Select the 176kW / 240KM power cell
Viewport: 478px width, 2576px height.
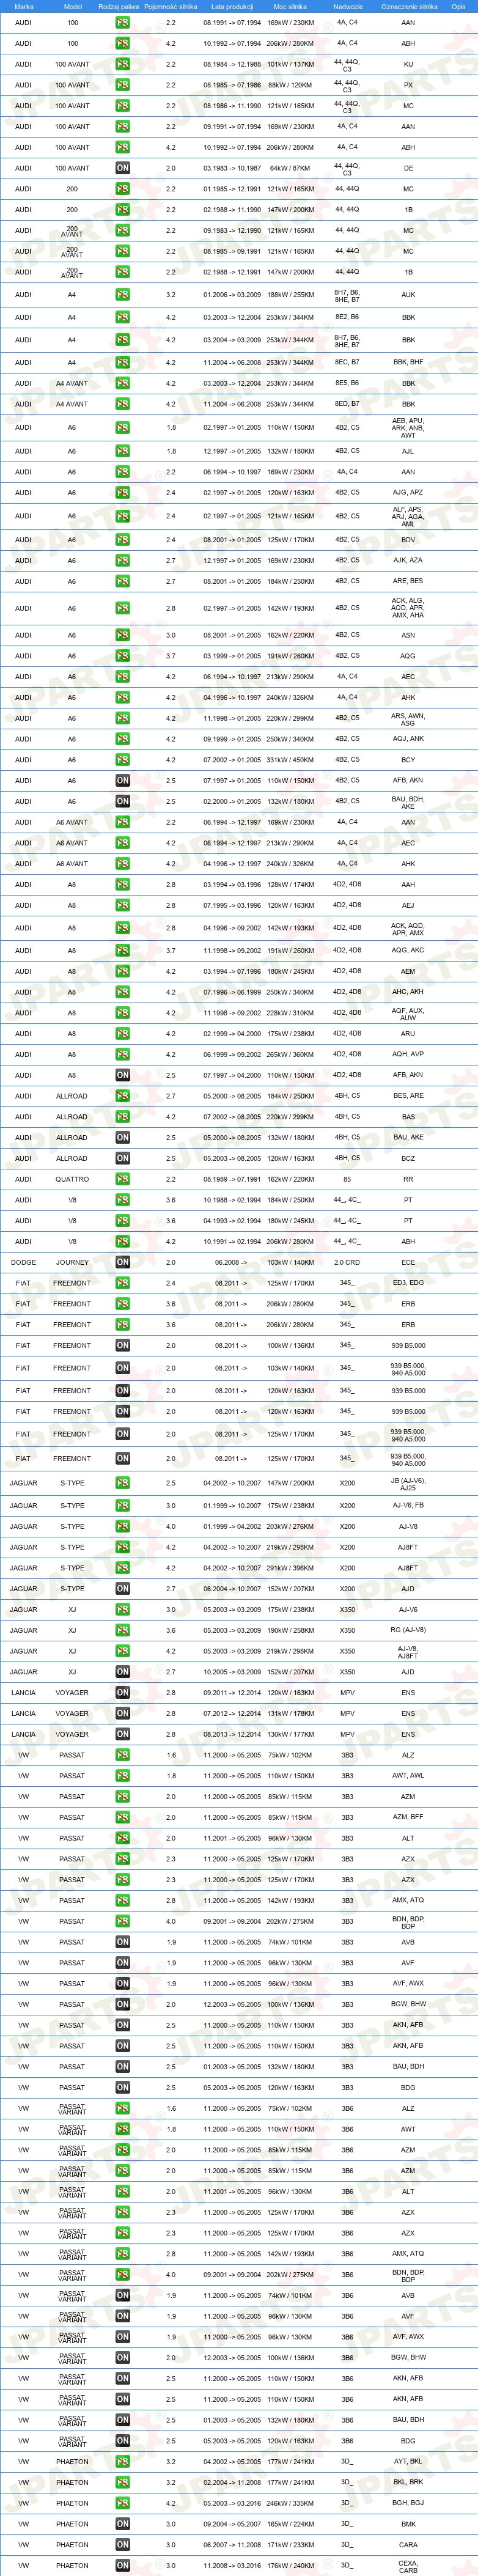click(290, 2565)
